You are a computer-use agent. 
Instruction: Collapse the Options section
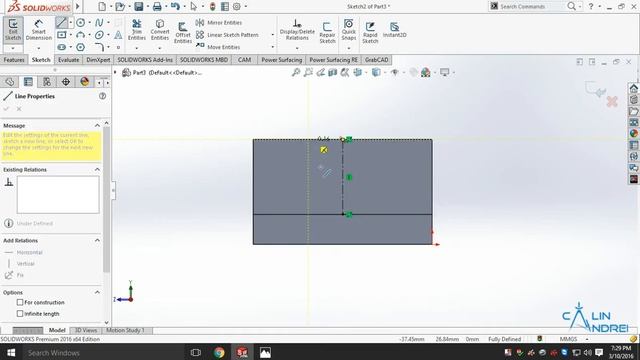97,292
